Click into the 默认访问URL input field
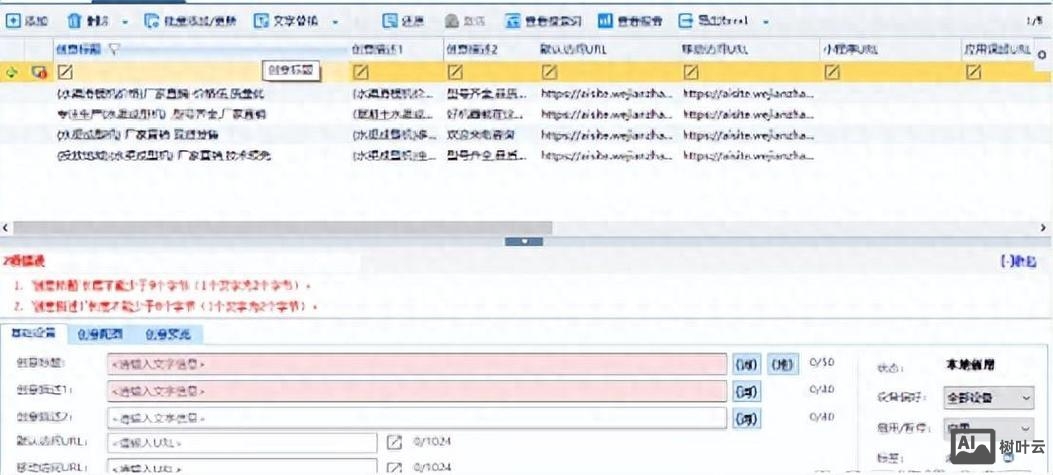This screenshot has height=475, width=1053. tap(242, 443)
